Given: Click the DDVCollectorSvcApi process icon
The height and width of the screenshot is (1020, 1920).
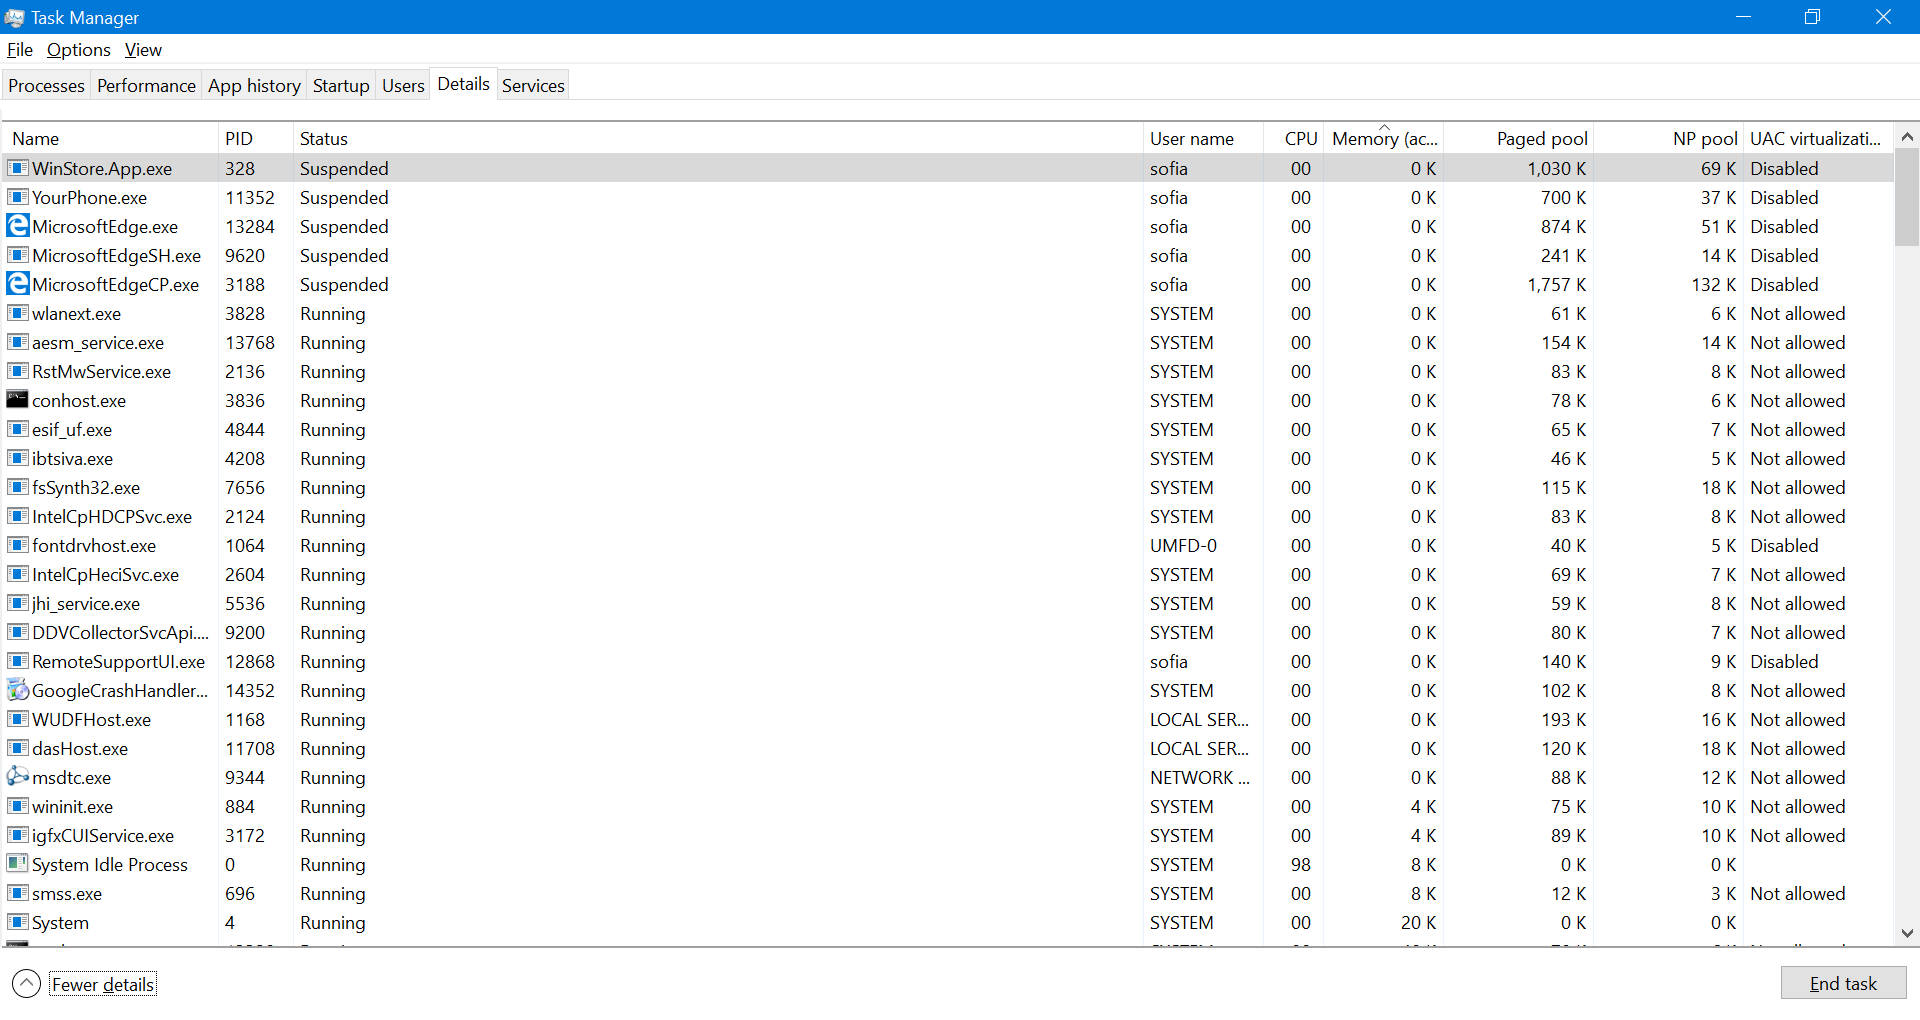Looking at the screenshot, I should 17,632.
